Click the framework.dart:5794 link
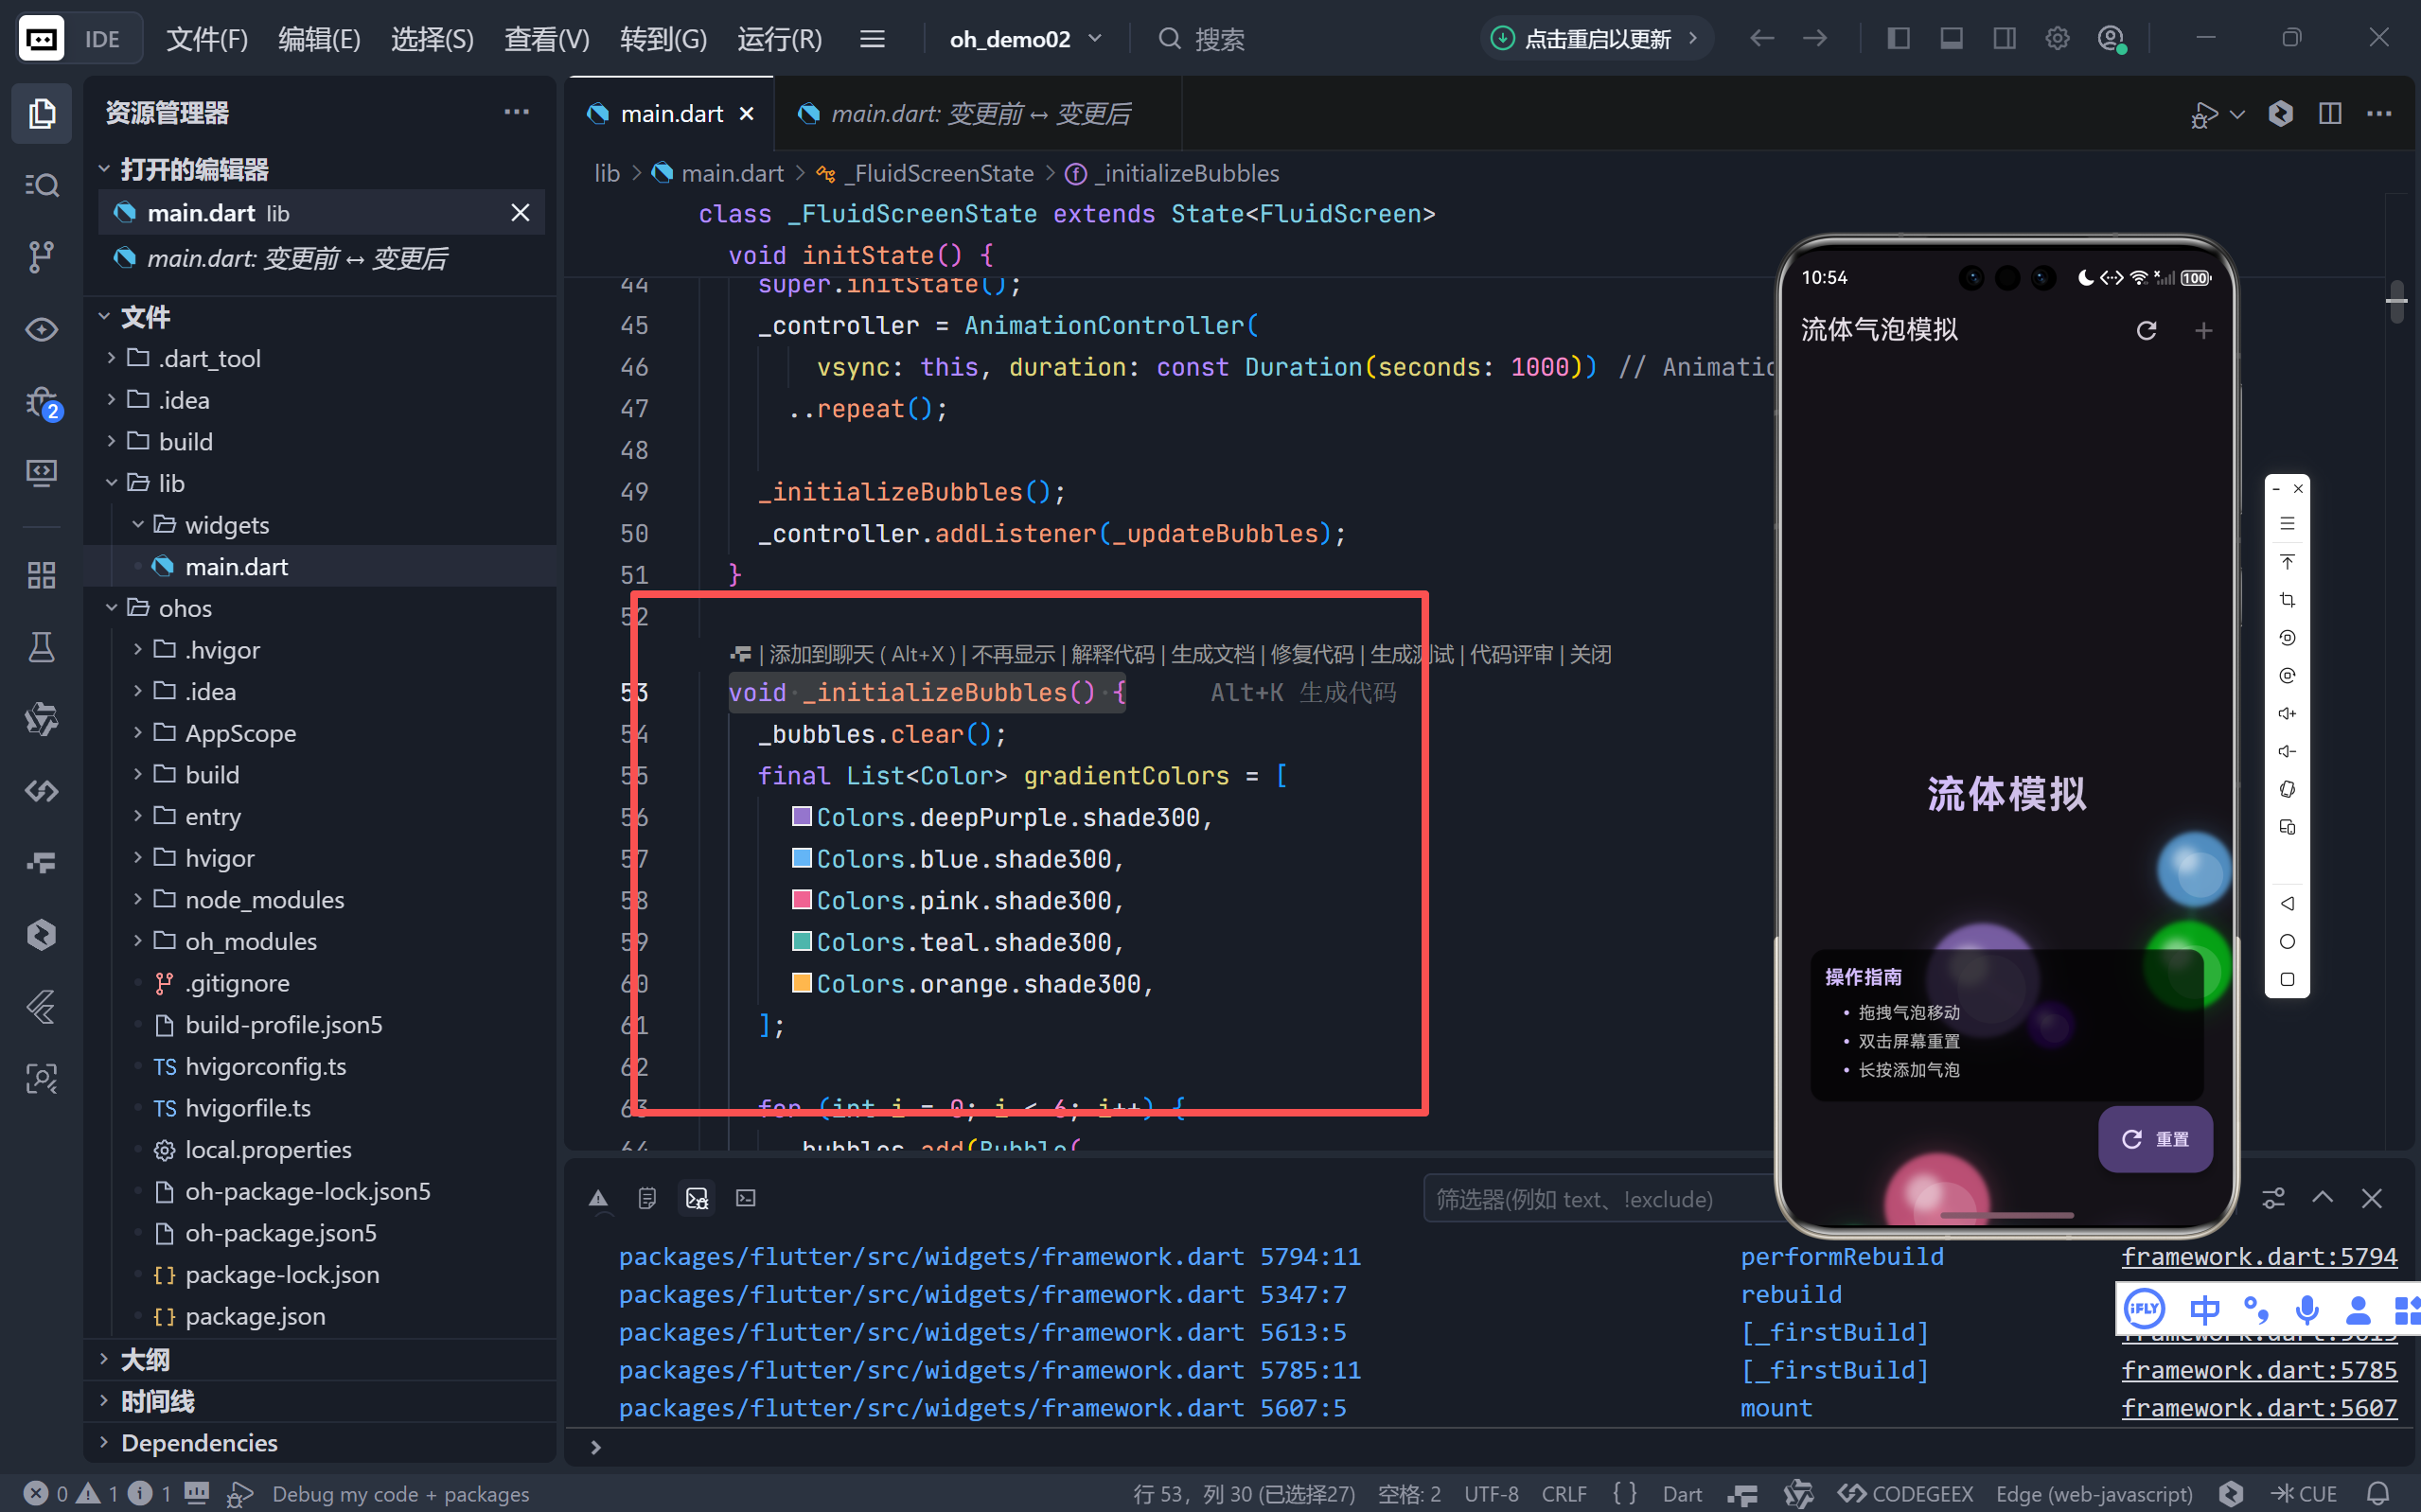This screenshot has height=1512, width=2421. 2259,1256
